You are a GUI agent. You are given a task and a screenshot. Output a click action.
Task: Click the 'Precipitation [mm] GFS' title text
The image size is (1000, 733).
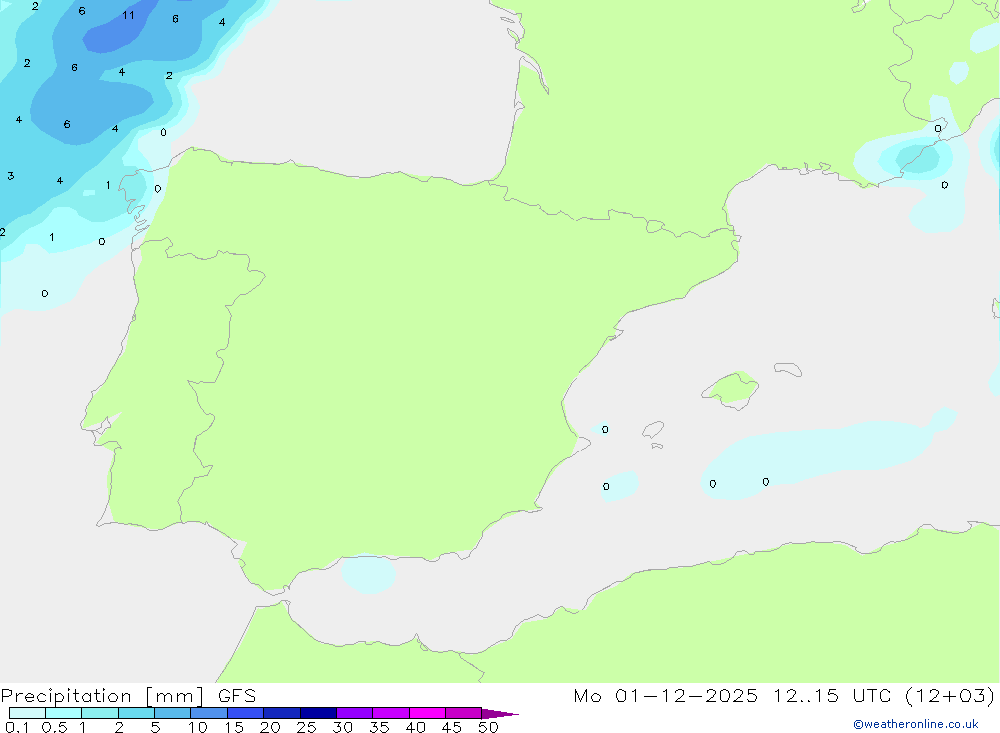pos(128,696)
